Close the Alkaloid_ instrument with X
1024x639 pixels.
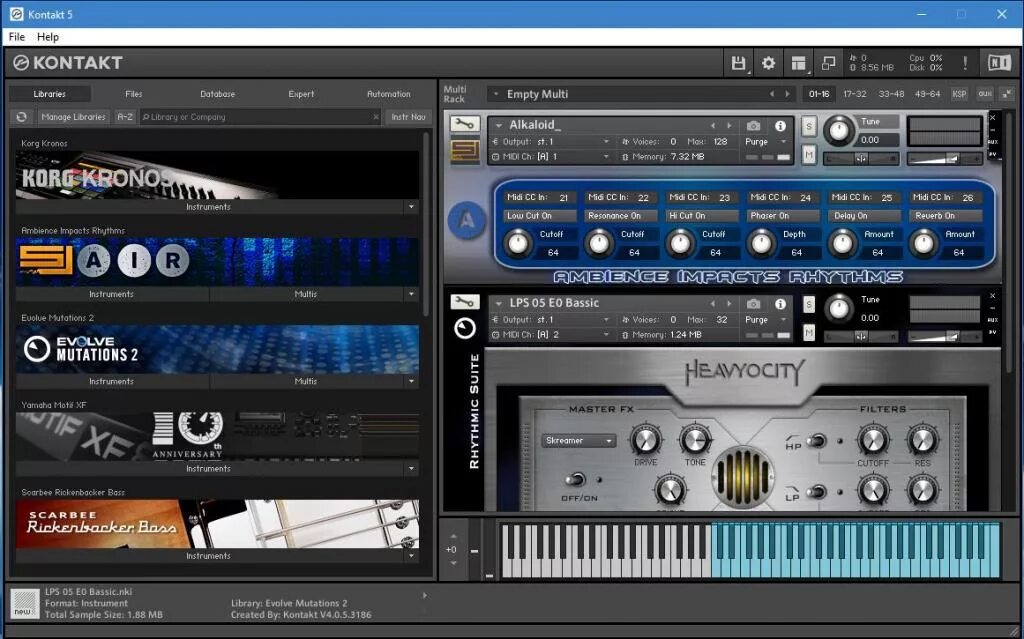click(993, 118)
